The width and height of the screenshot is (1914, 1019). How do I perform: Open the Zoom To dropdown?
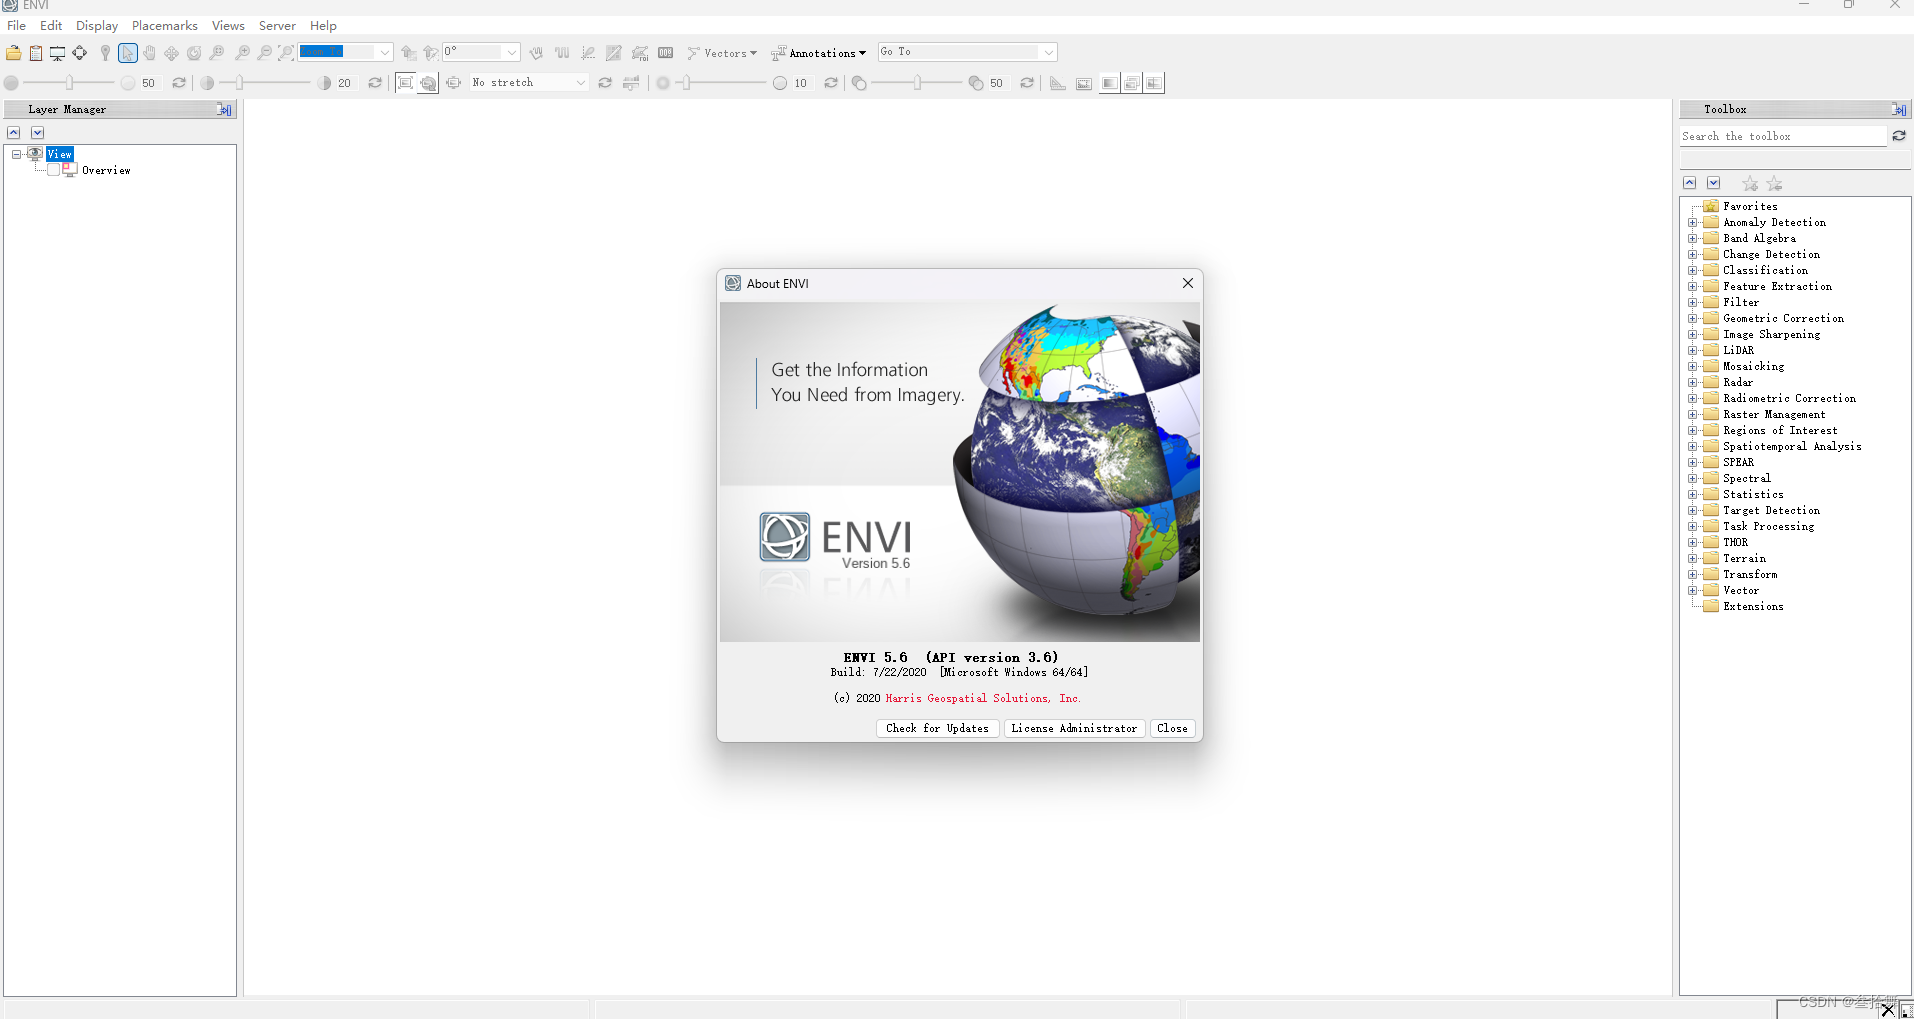pyautogui.click(x=385, y=52)
